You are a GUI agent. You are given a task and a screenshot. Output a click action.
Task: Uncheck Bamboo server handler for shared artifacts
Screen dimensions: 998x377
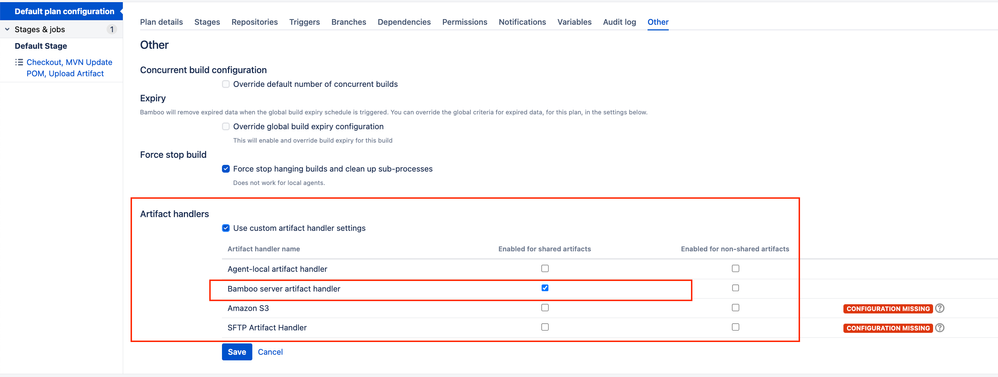click(x=545, y=288)
